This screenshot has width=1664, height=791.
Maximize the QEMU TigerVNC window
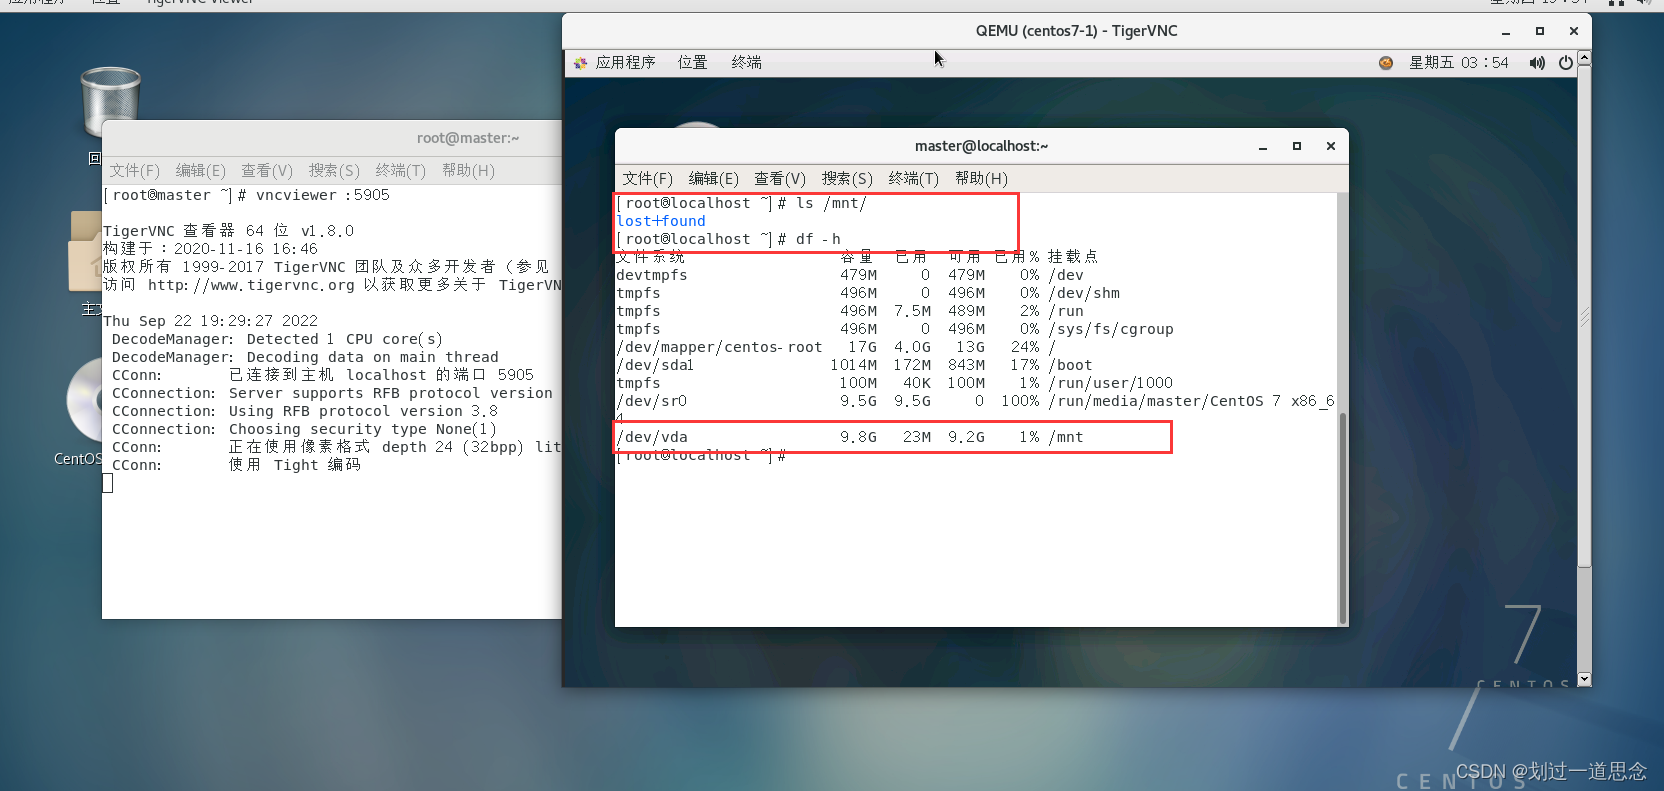[x=1540, y=31]
